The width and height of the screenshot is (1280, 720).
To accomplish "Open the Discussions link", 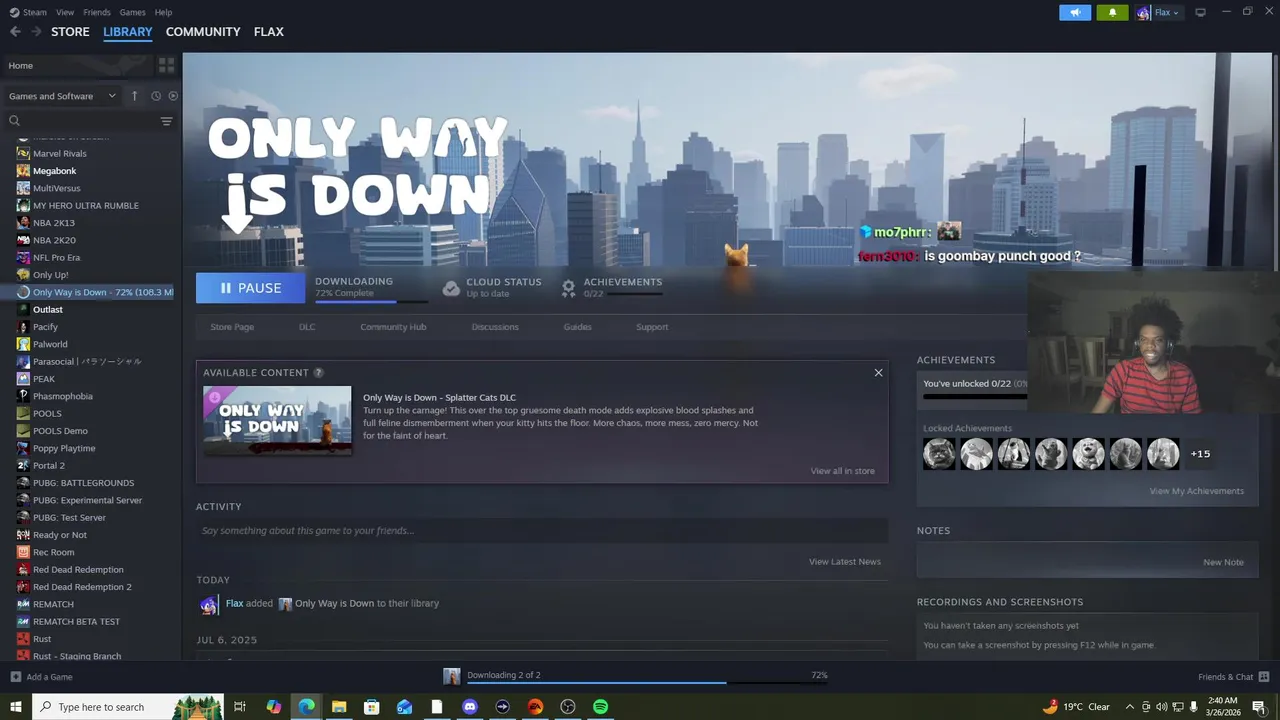I will pyautogui.click(x=495, y=327).
